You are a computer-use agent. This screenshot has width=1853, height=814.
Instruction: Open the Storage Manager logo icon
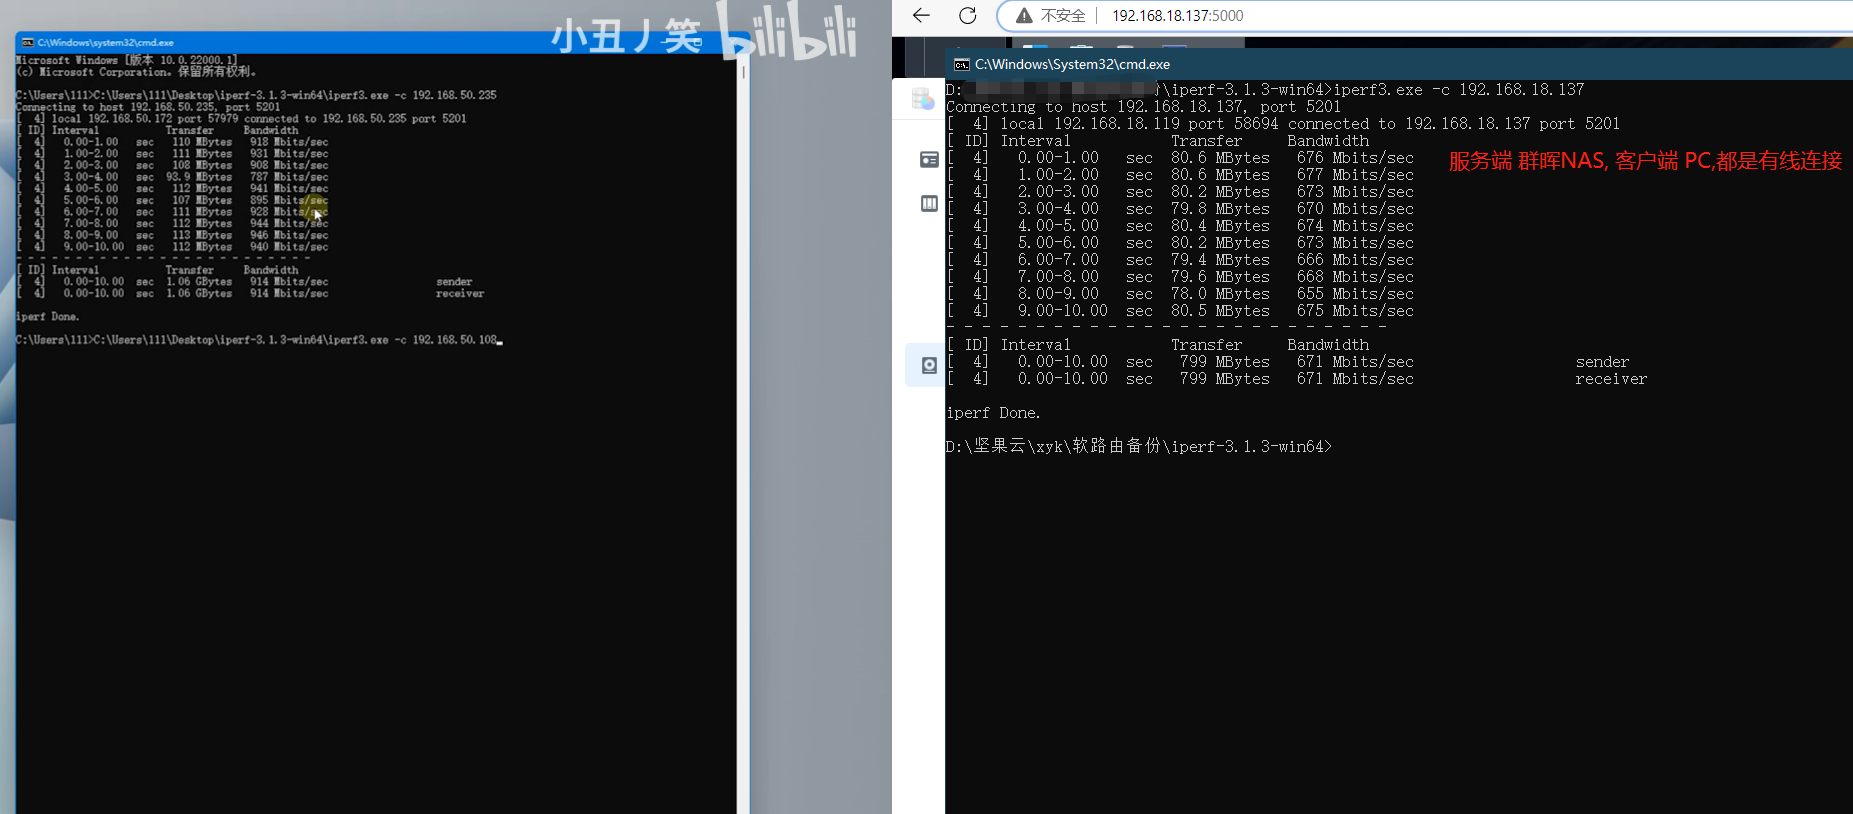pos(923,98)
